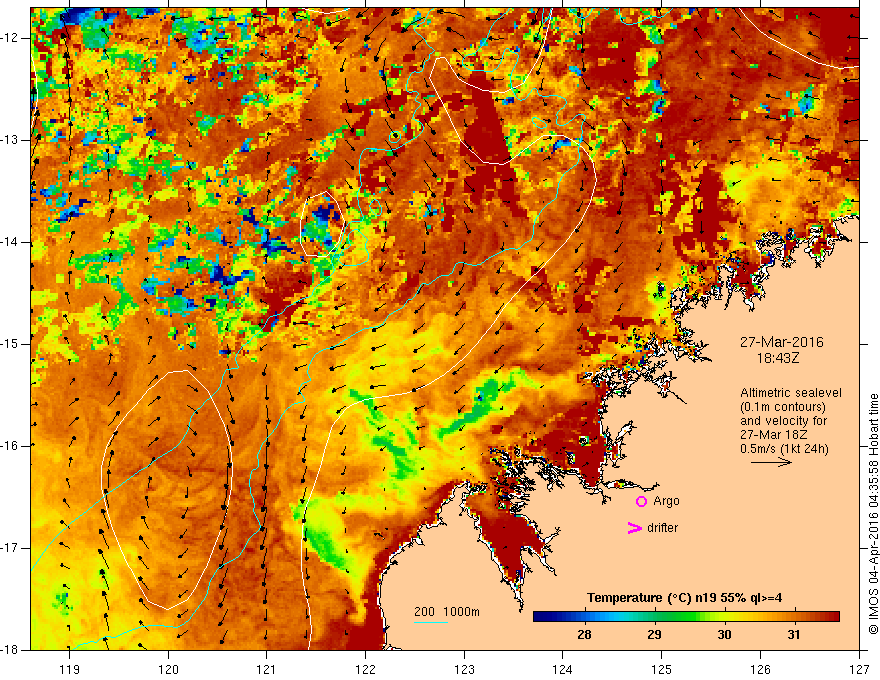Click longitude axis label 121
Image resolution: width=880 pixels, height=680 pixels.
(x=267, y=669)
